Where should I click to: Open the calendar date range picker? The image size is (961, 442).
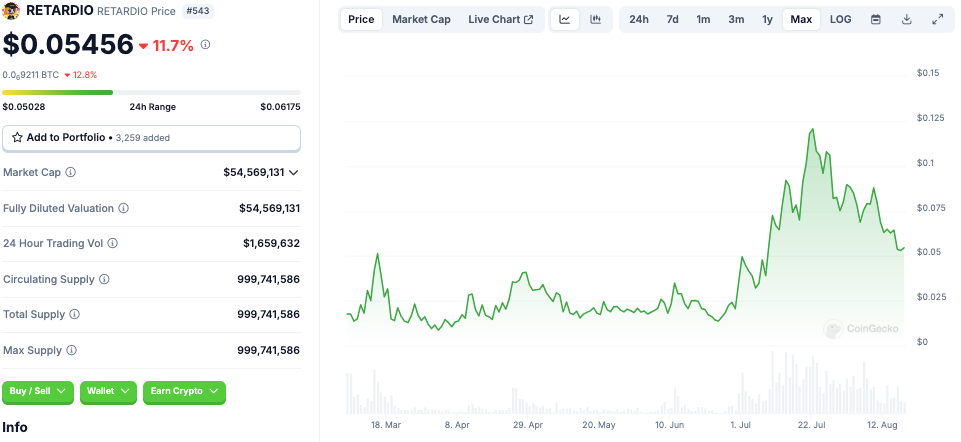876,20
